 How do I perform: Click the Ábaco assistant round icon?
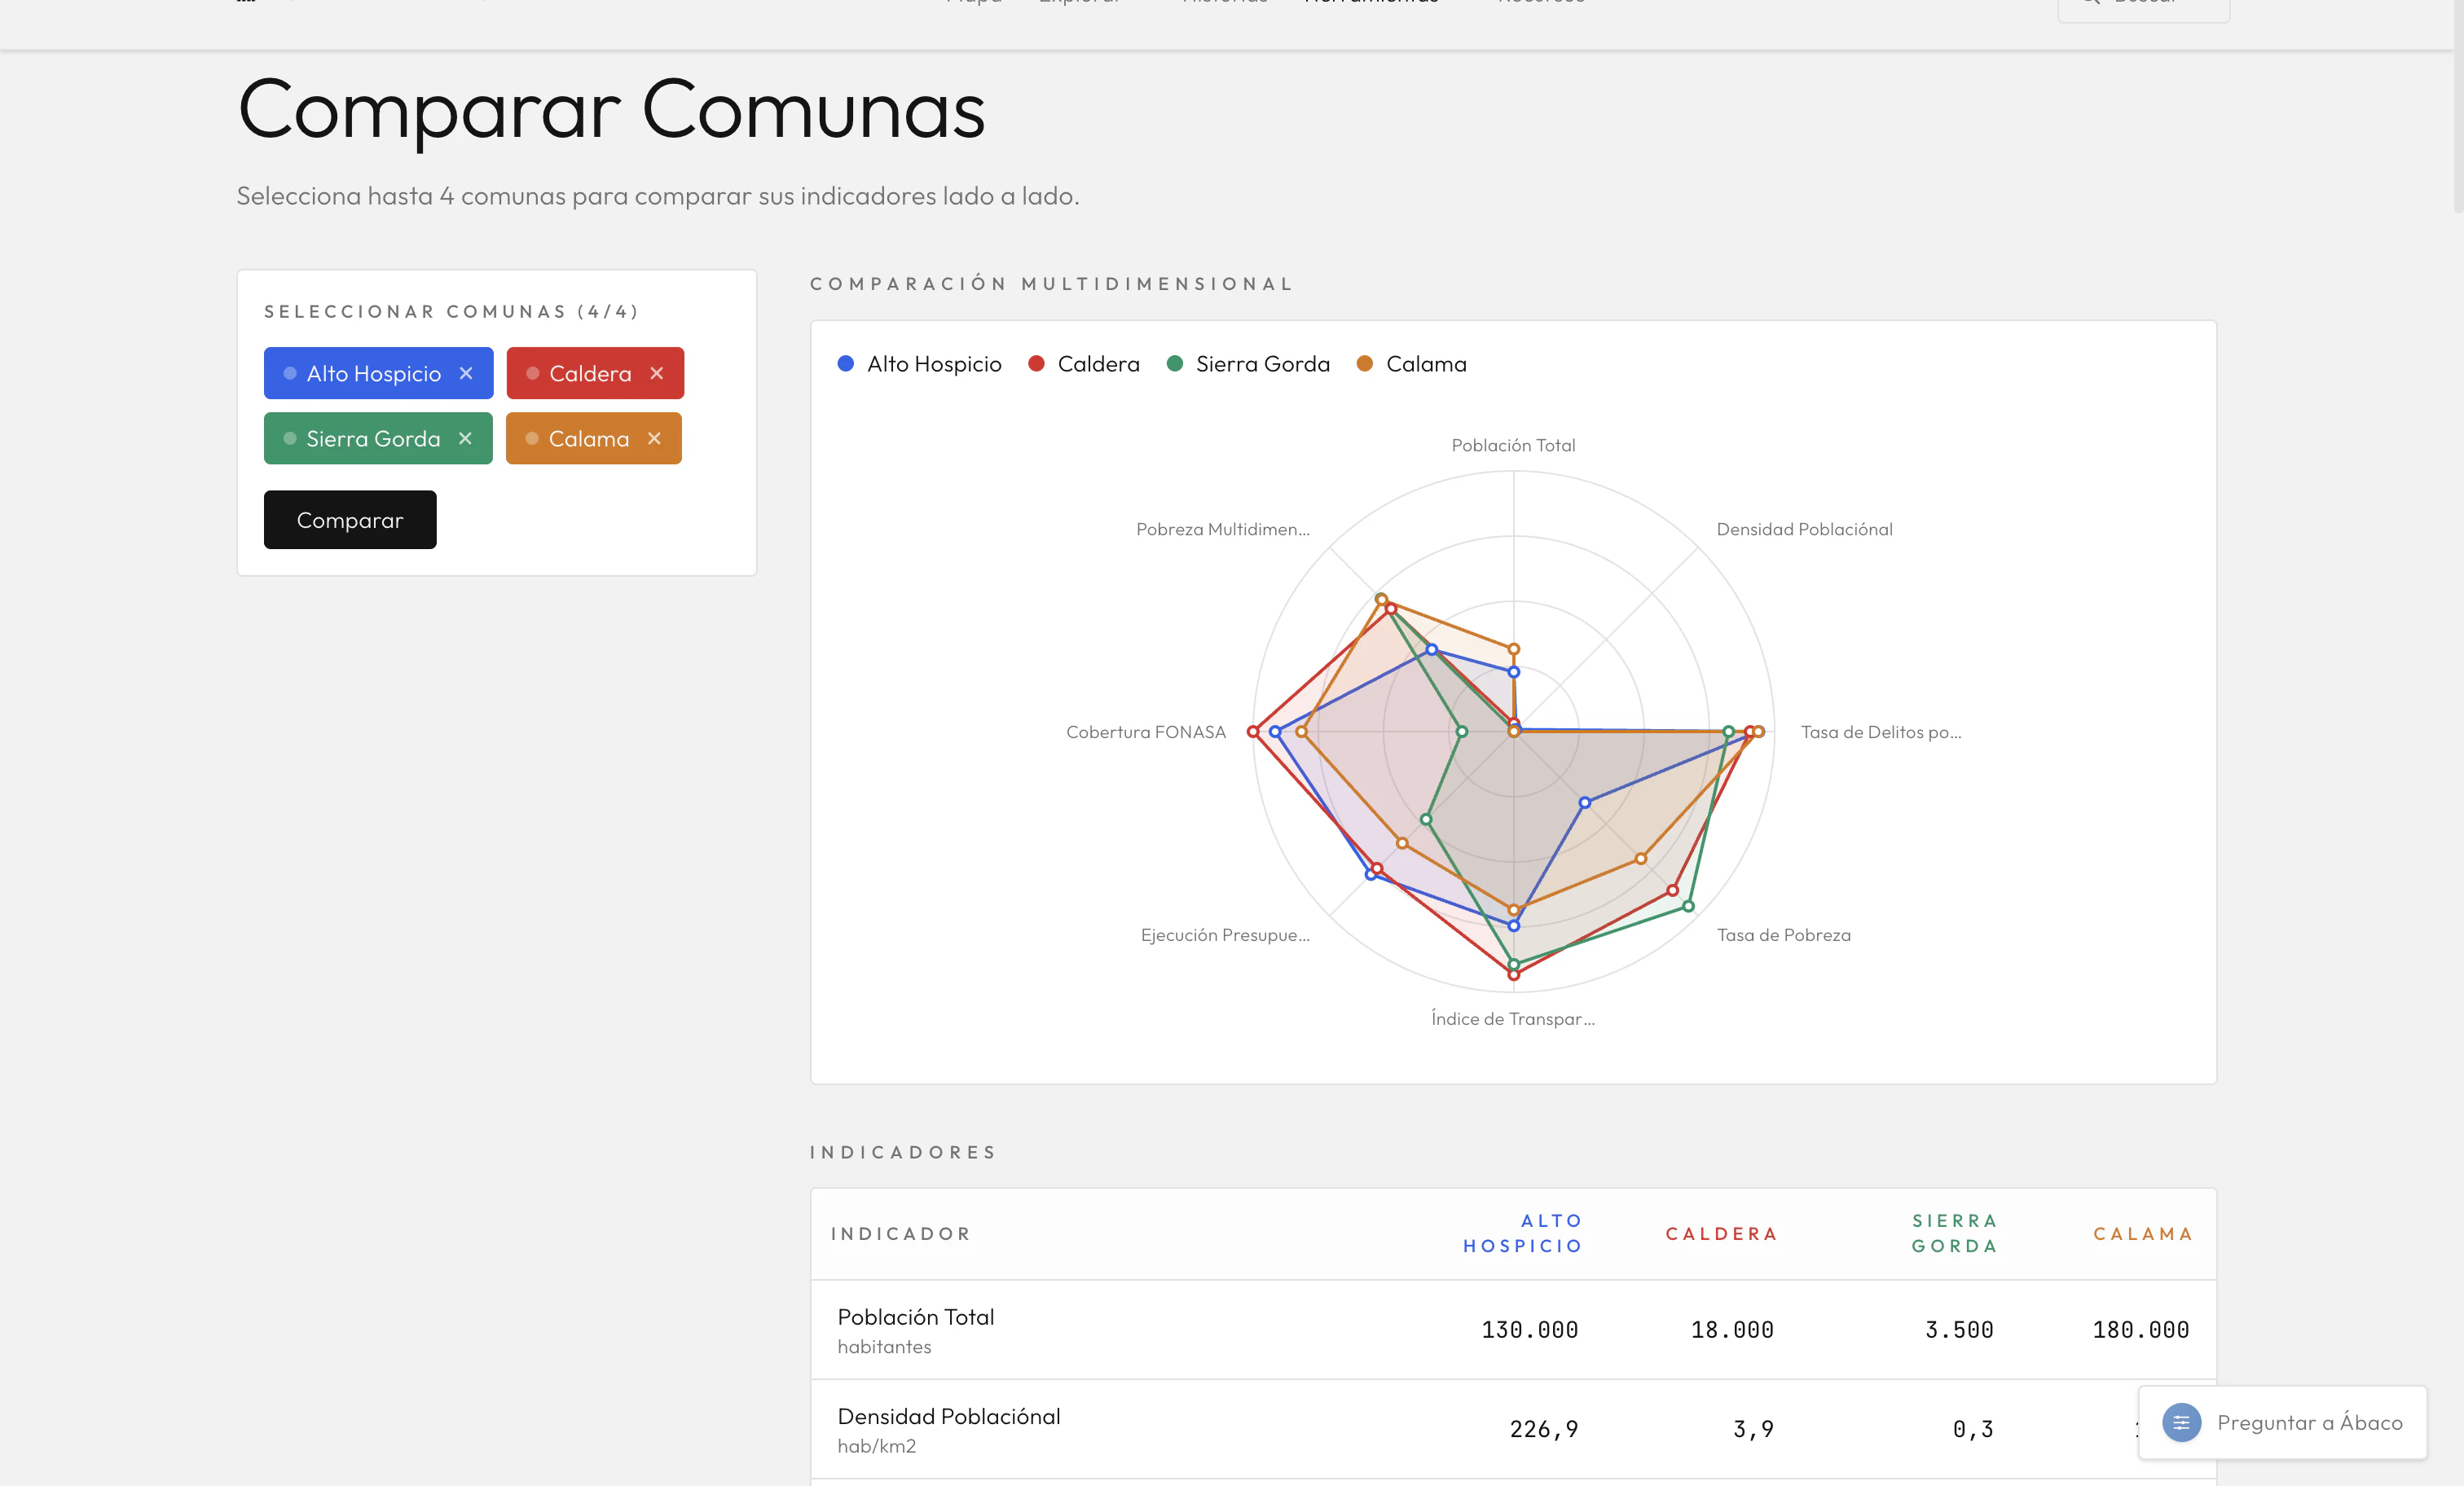(2181, 1422)
